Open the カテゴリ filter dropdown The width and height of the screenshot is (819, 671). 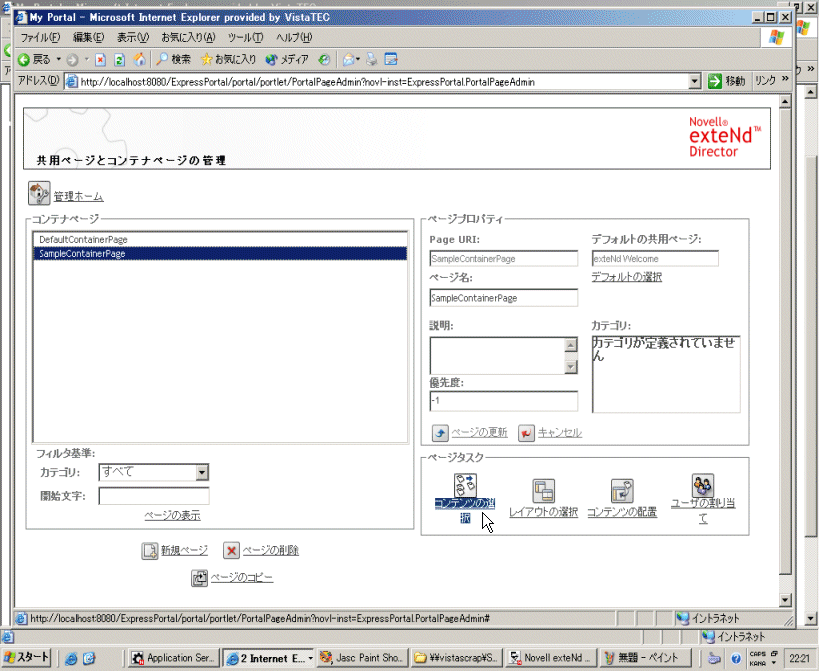(x=154, y=472)
